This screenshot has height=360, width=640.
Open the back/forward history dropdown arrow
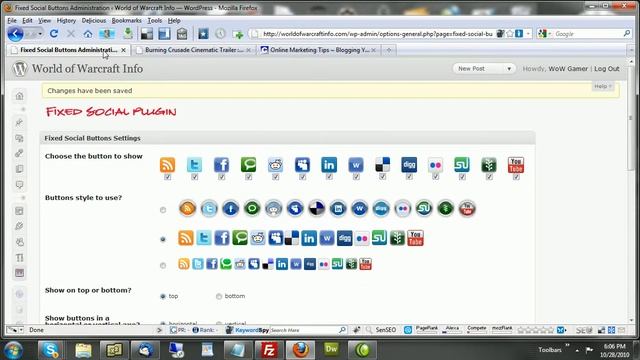pos(40,34)
